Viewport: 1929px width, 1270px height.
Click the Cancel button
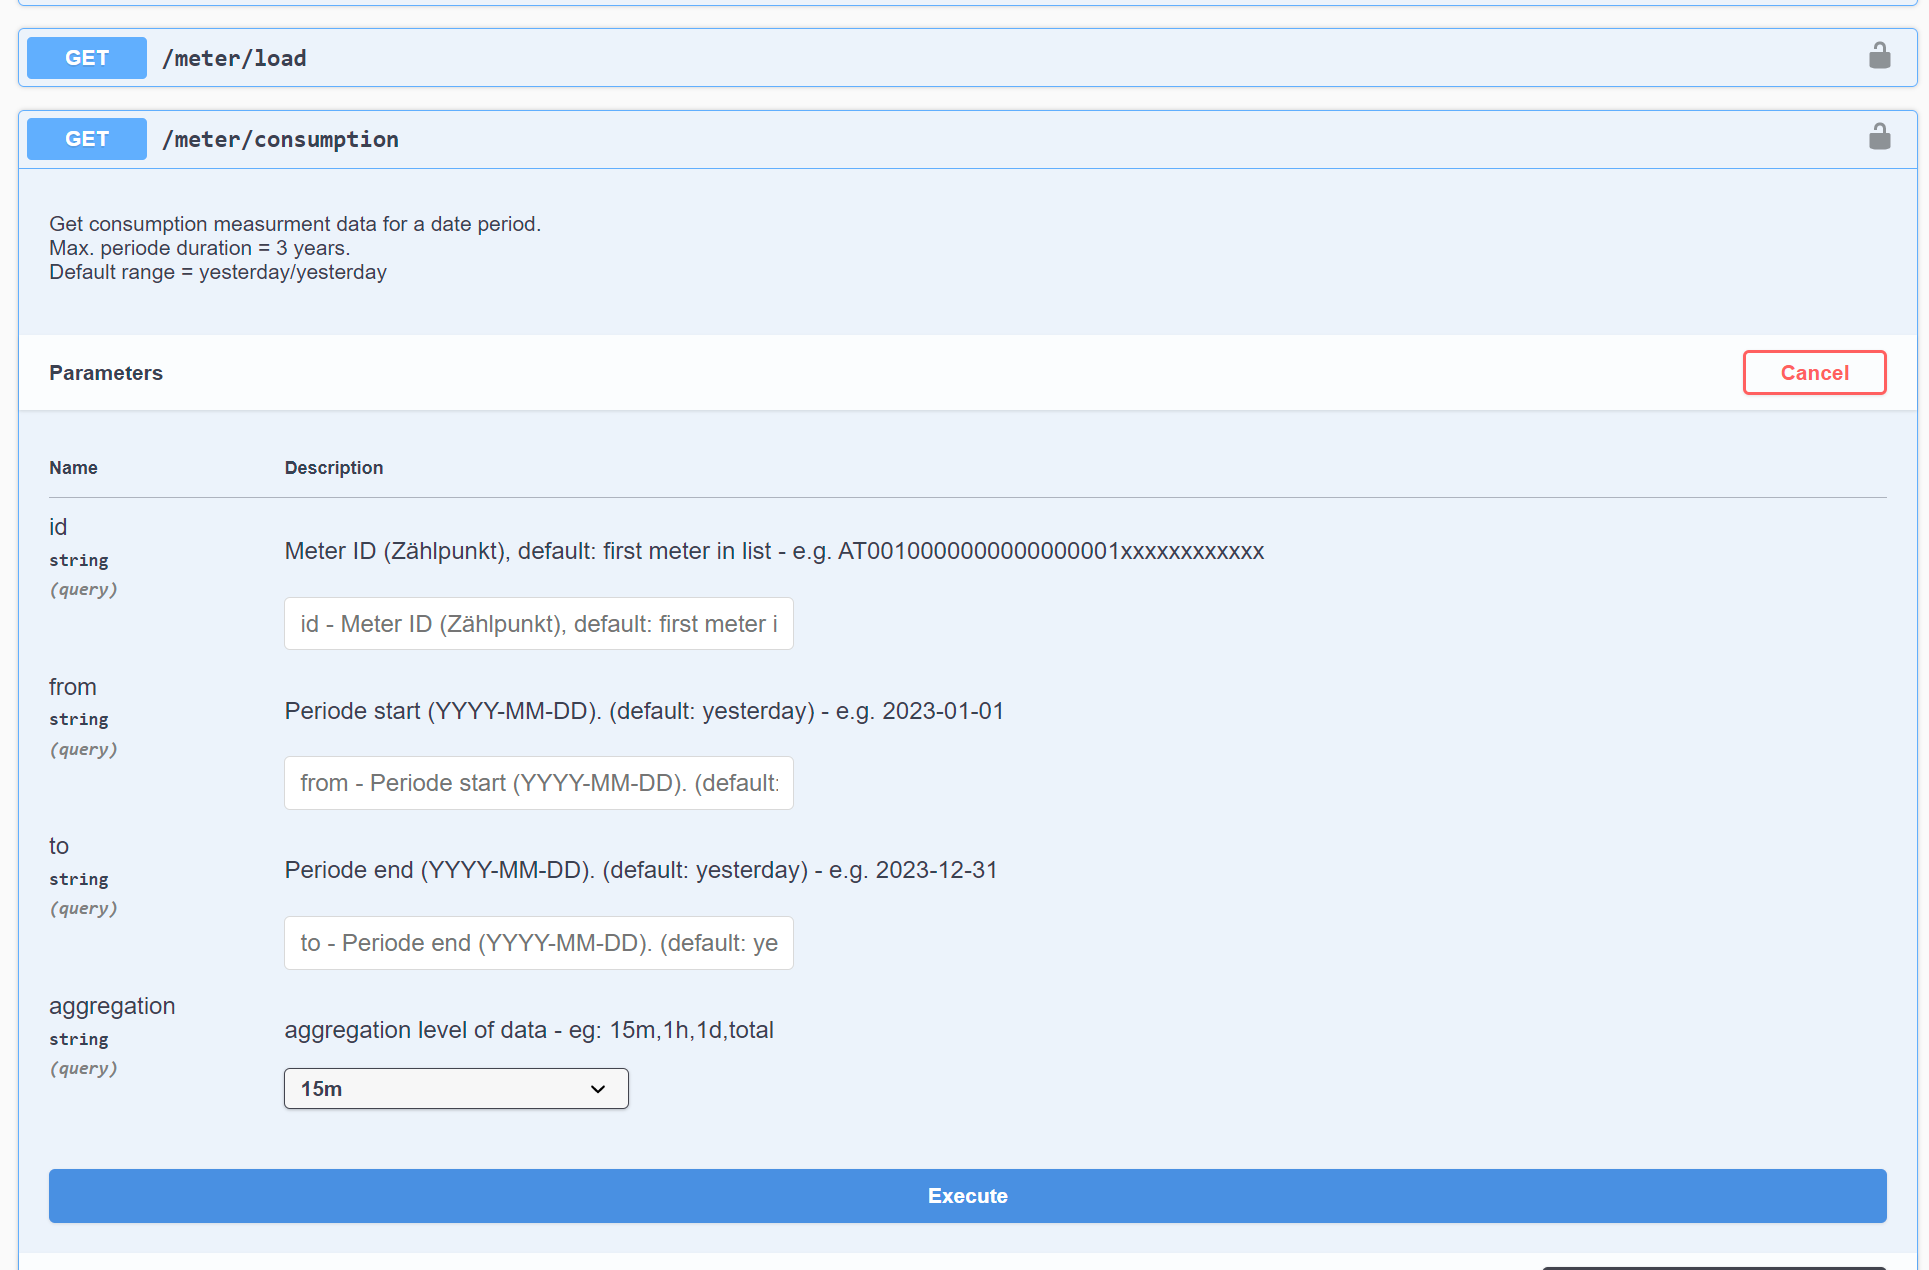(x=1814, y=372)
